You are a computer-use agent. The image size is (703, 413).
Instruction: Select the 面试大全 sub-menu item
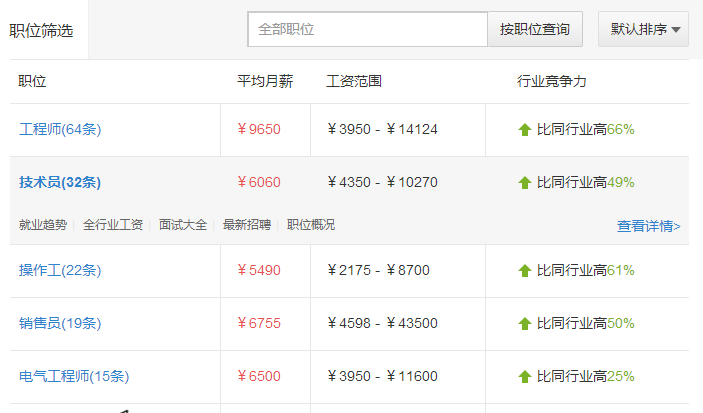click(183, 224)
